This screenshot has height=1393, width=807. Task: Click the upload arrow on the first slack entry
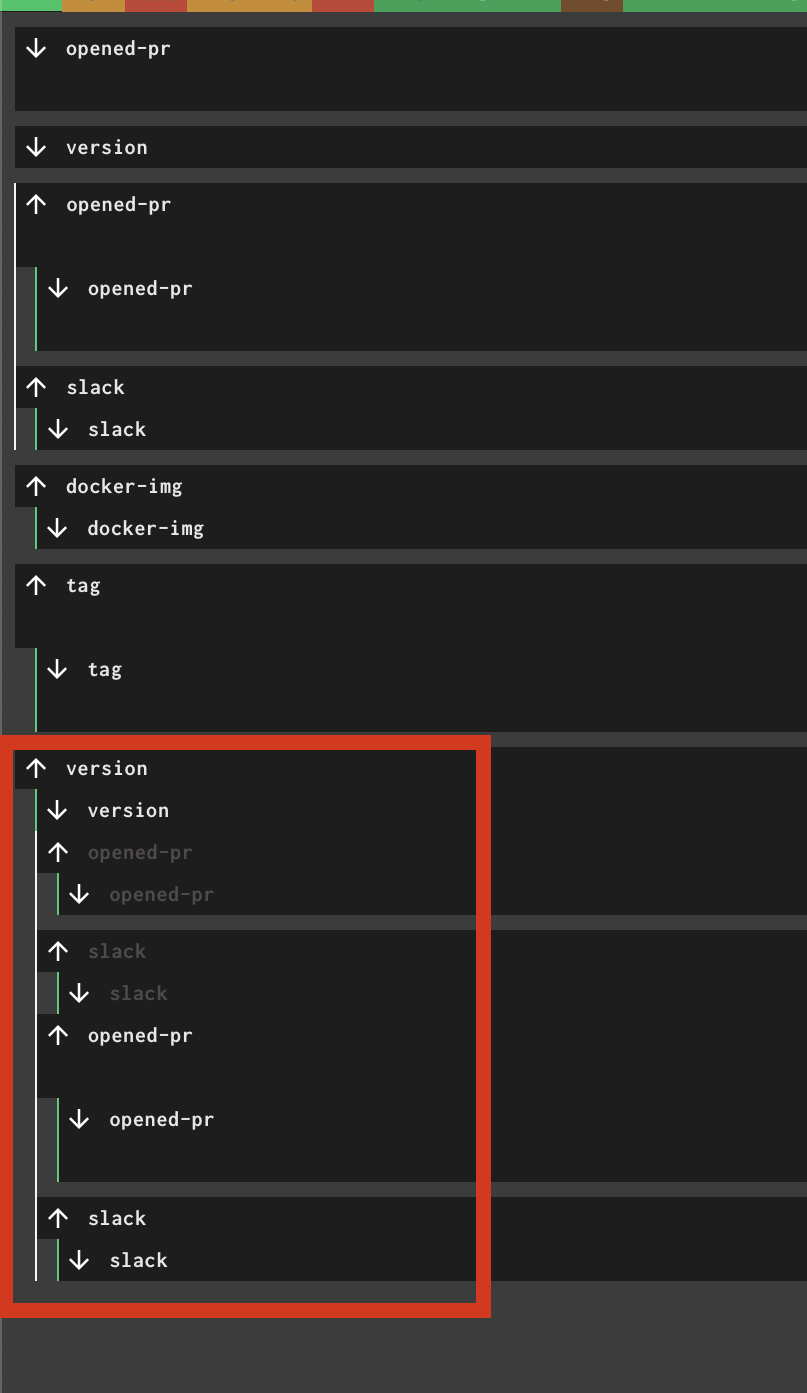click(x=36, y=386)
